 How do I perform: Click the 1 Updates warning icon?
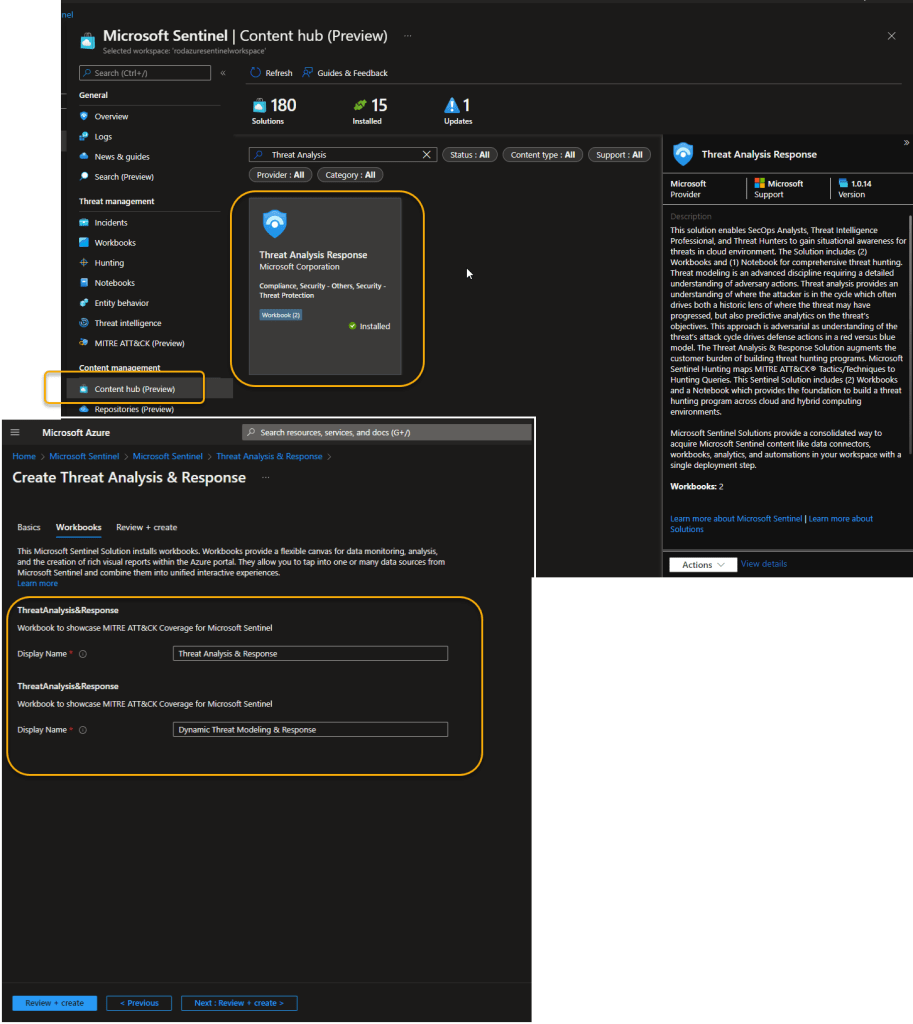[451, 105]
